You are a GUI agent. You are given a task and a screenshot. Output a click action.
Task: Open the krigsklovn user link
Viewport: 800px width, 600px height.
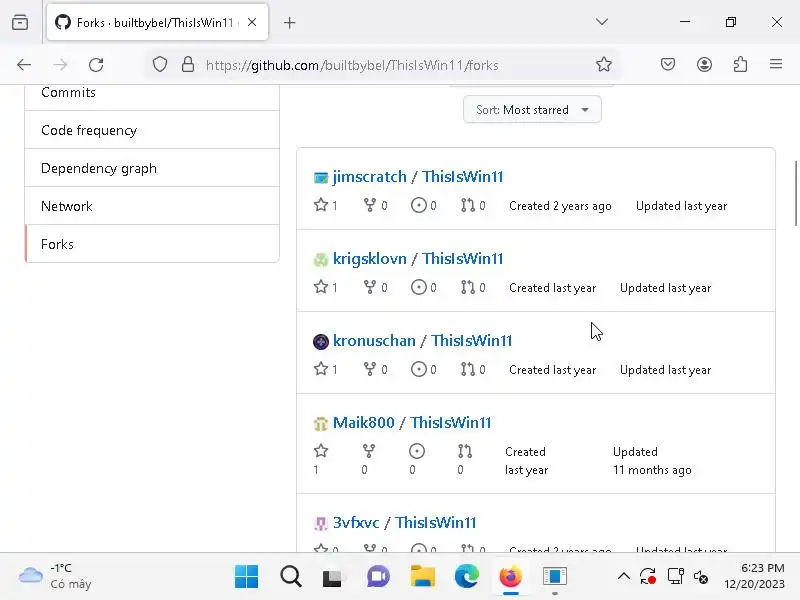click(x=369, y=259)
